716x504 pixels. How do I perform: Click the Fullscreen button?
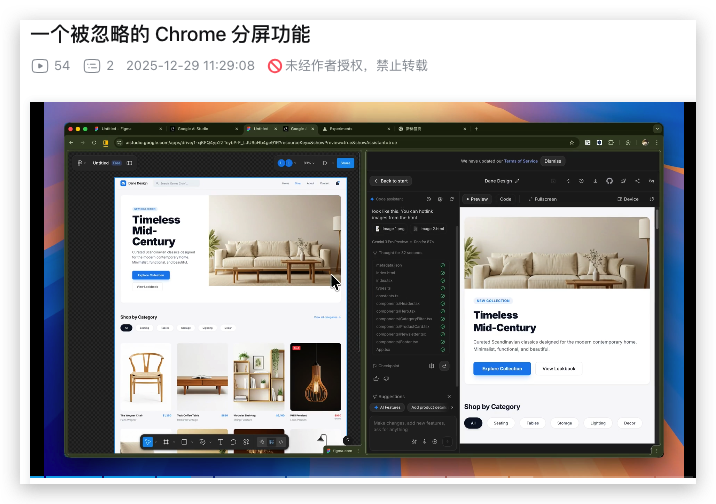542,199
